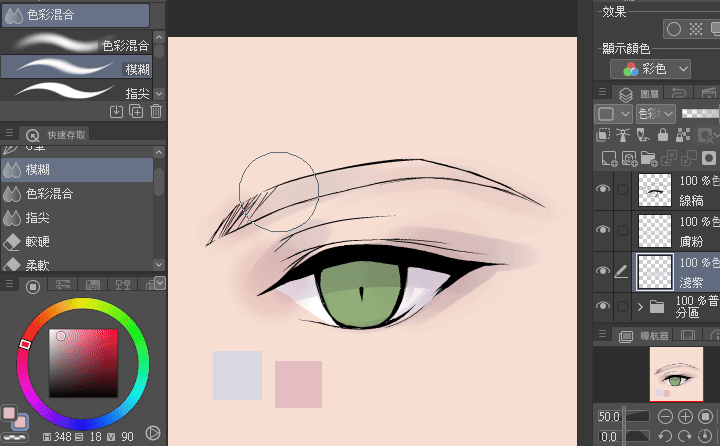Switch to the history undo tab
The height and width of the screenshot is (446, 720).
678,93
